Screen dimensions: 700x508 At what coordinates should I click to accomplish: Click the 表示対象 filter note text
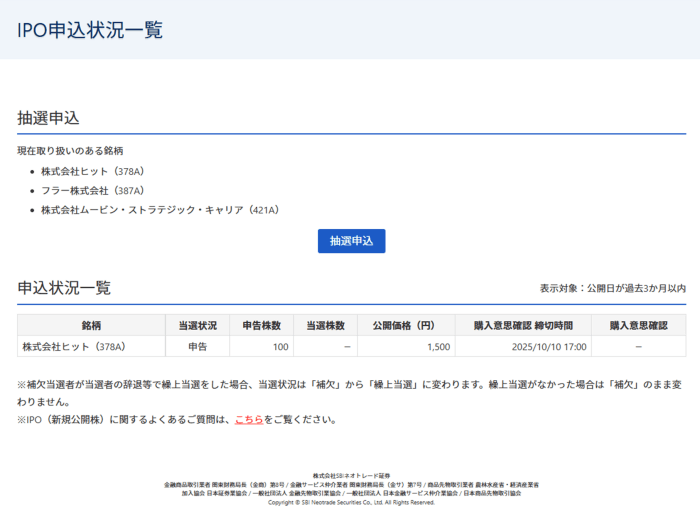tap(612, 288)
